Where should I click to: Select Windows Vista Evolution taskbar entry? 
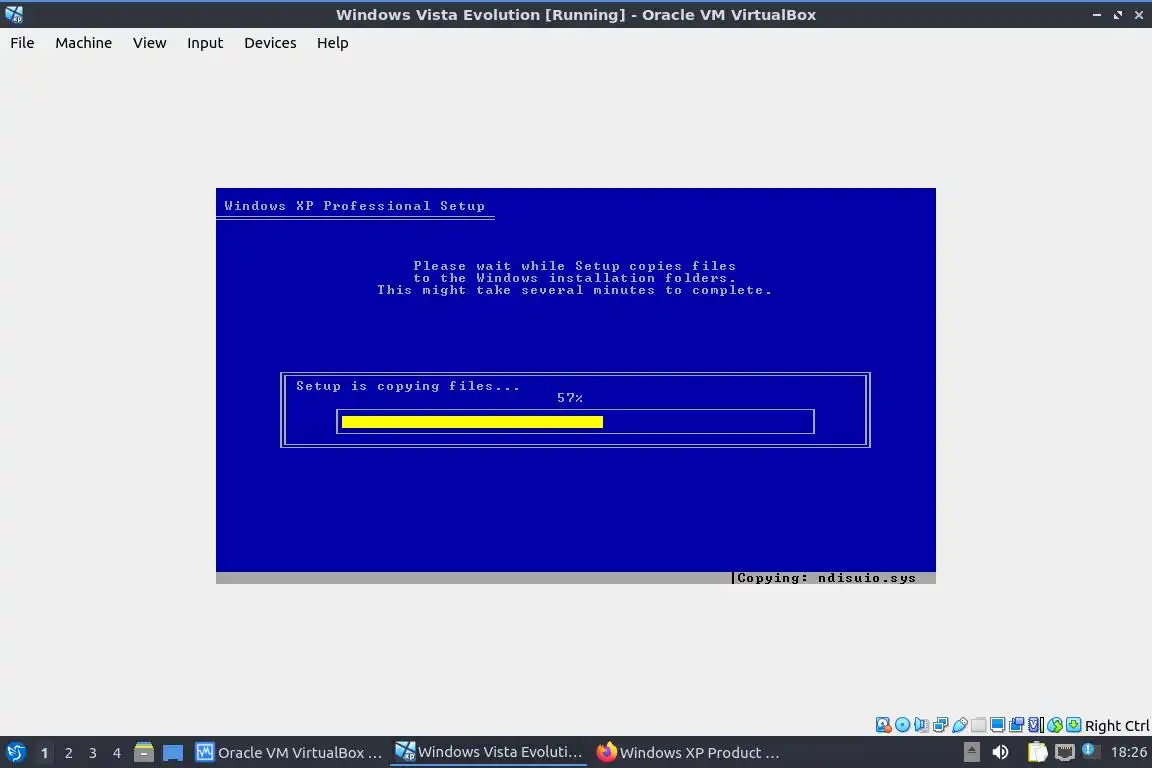coord(489,753)
